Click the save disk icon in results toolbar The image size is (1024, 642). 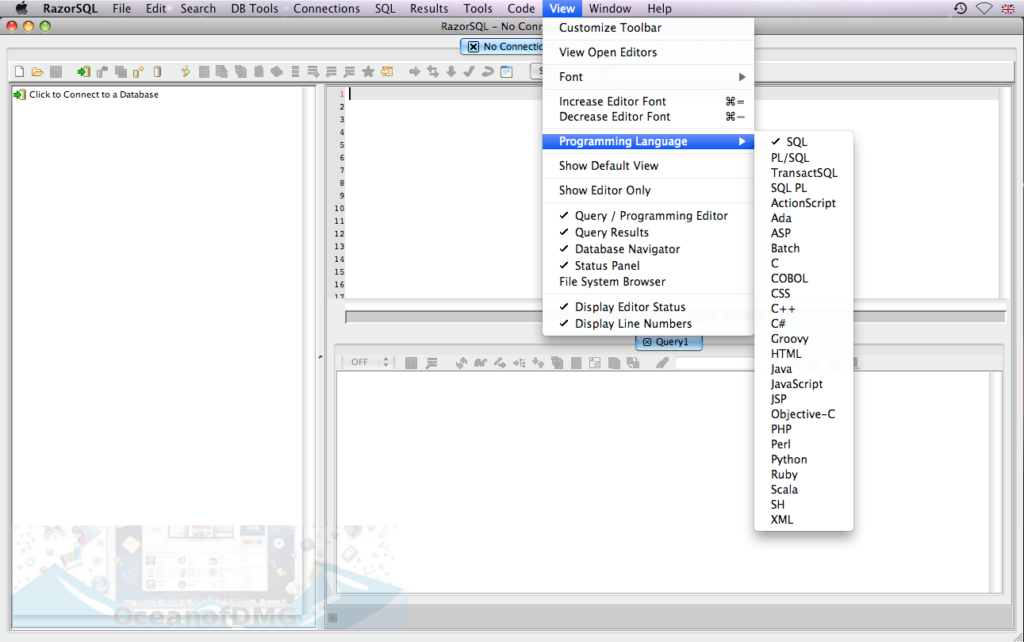click(x=411, y=362)
